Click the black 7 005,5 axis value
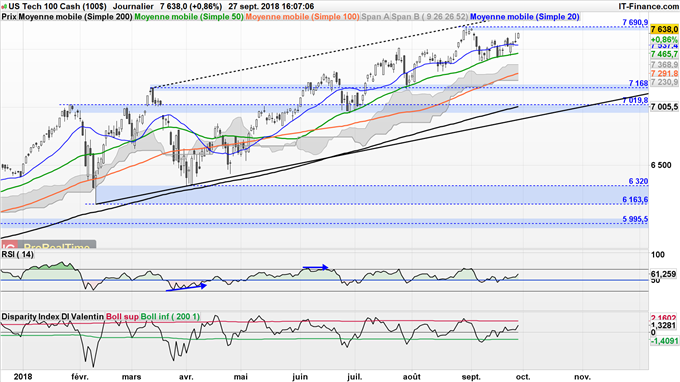The image size is (680, 382). tap(664, 107)
